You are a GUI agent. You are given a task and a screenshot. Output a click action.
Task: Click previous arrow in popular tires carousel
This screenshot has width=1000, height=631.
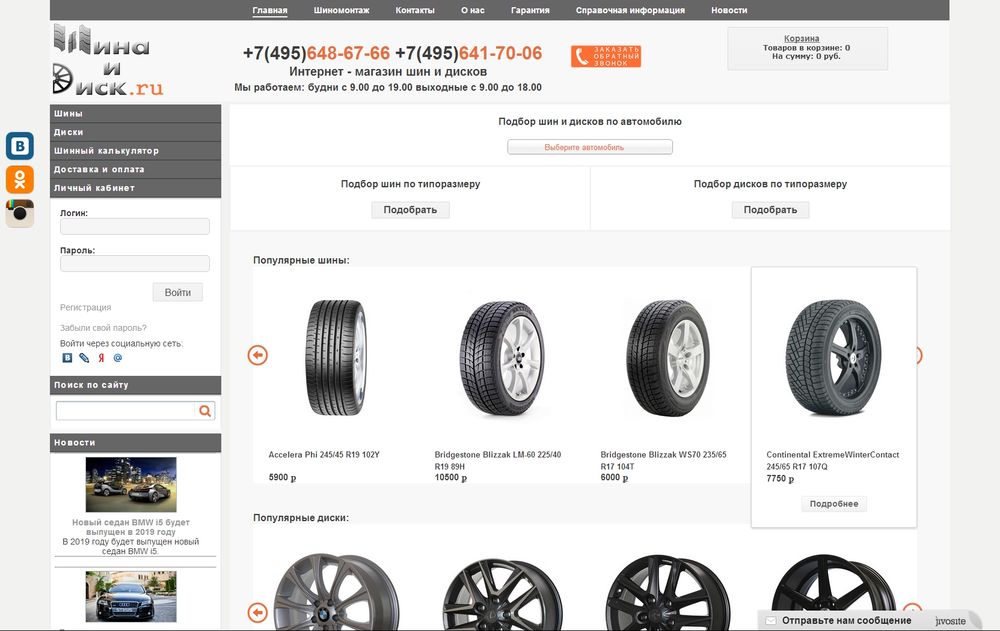coord(258,355)
